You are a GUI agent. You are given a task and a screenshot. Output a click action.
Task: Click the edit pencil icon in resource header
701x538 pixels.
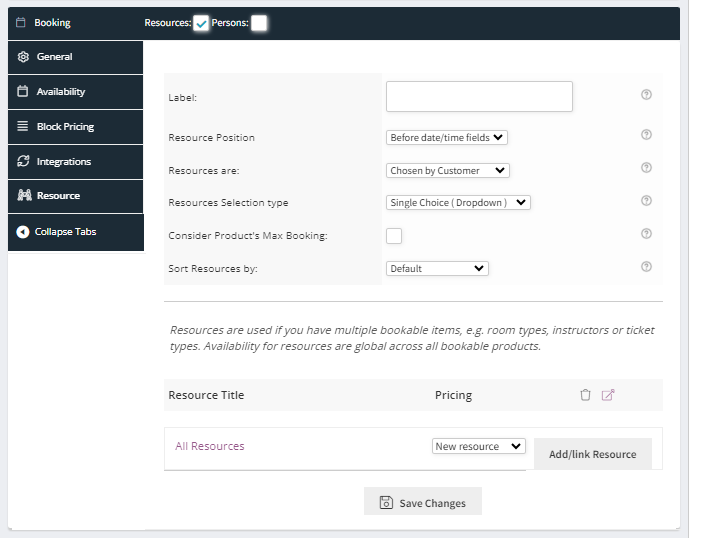pos(608,395)
